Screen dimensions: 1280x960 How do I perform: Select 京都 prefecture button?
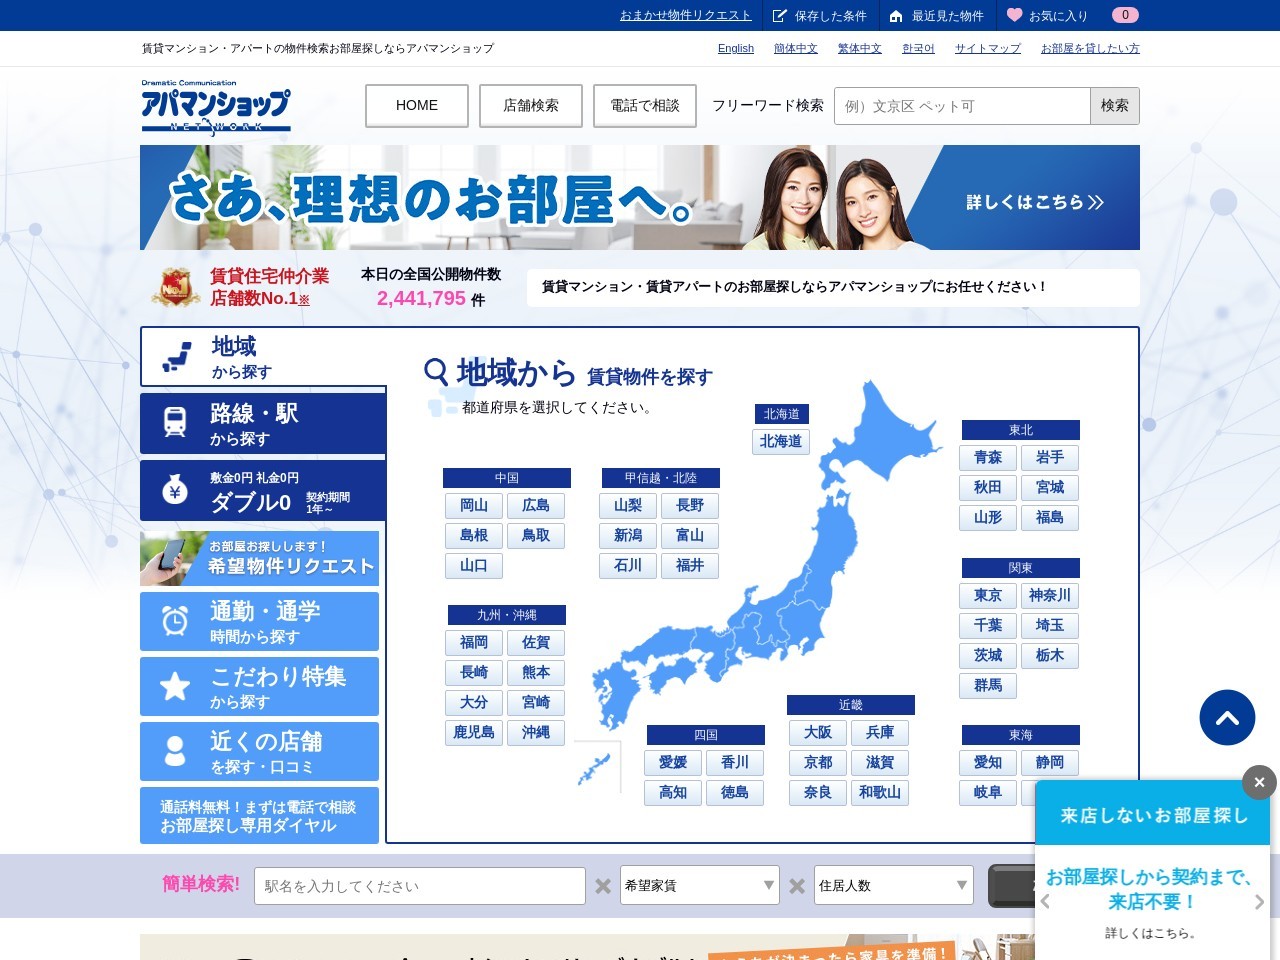pos(818,762)
